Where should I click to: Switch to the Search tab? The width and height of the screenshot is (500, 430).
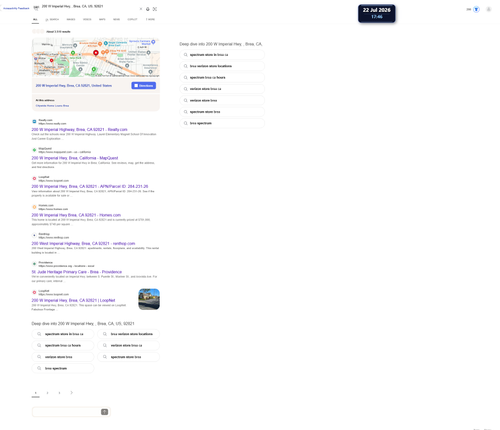point(52,19)
